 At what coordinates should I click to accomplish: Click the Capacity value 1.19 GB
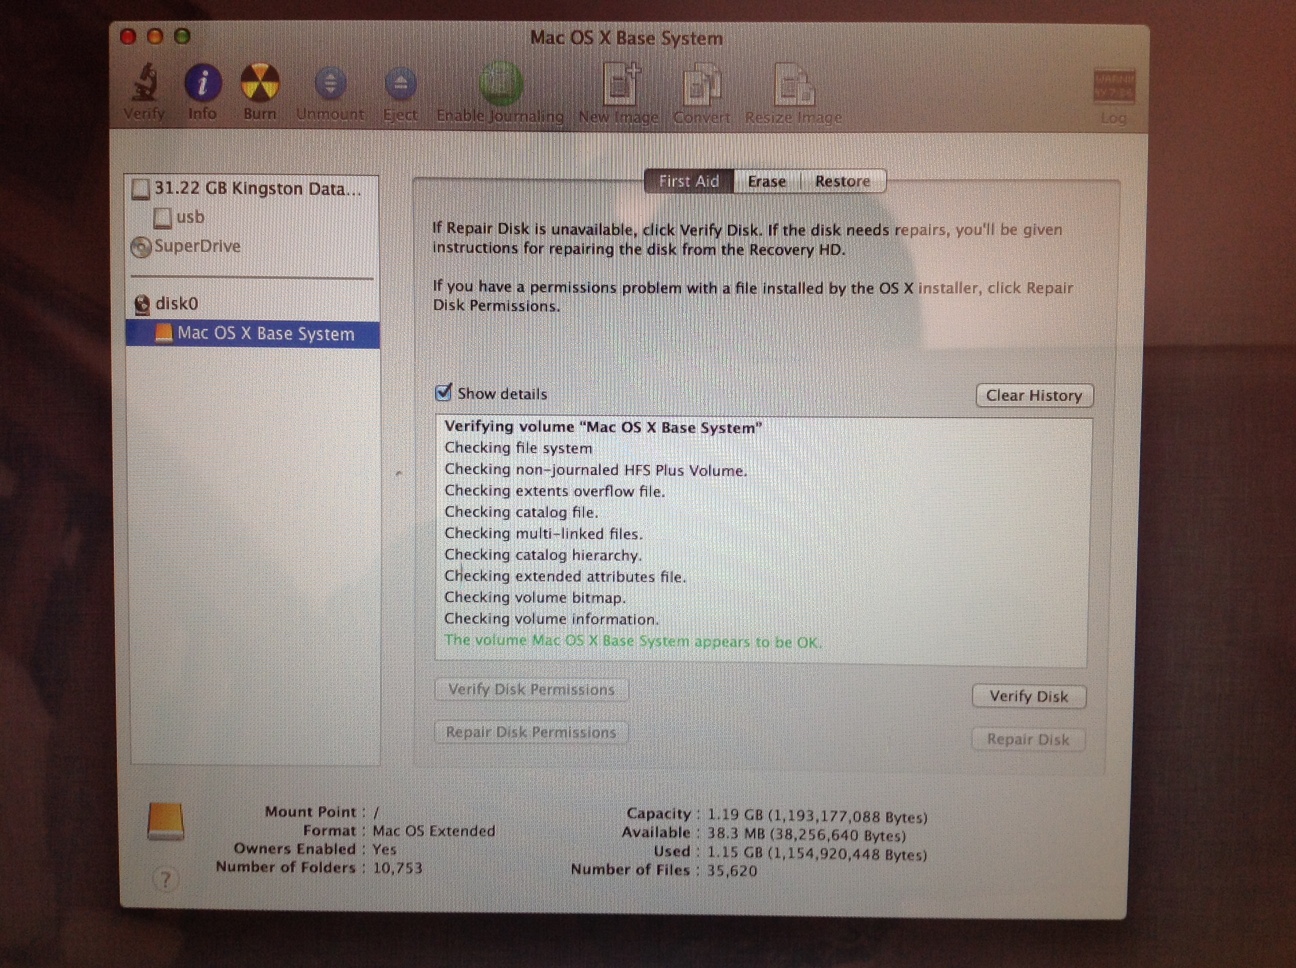tap(817, 816)
